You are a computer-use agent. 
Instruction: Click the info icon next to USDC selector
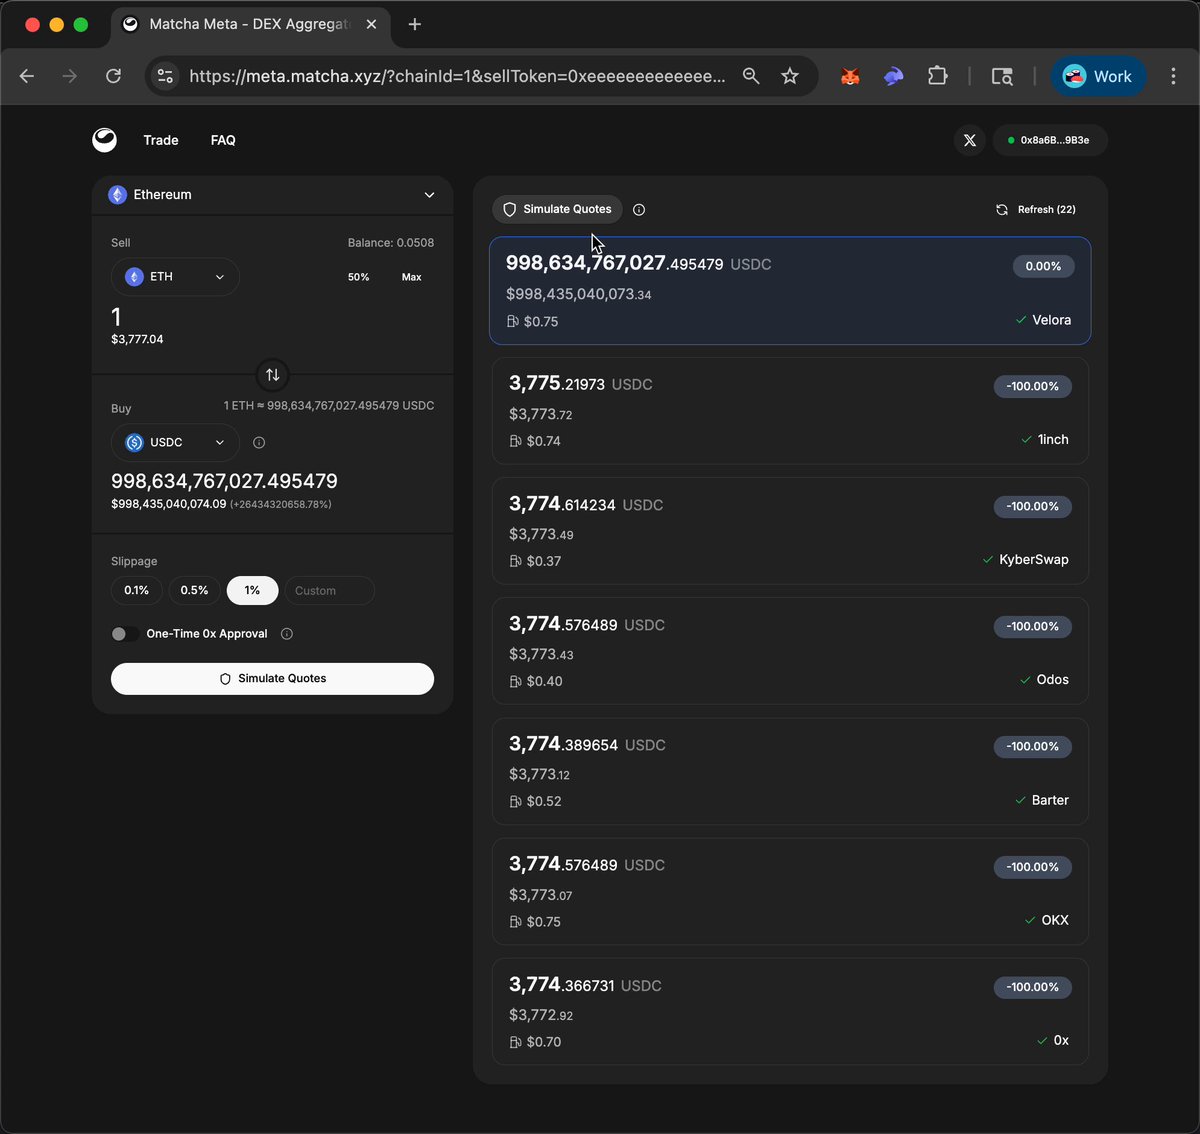259,442
